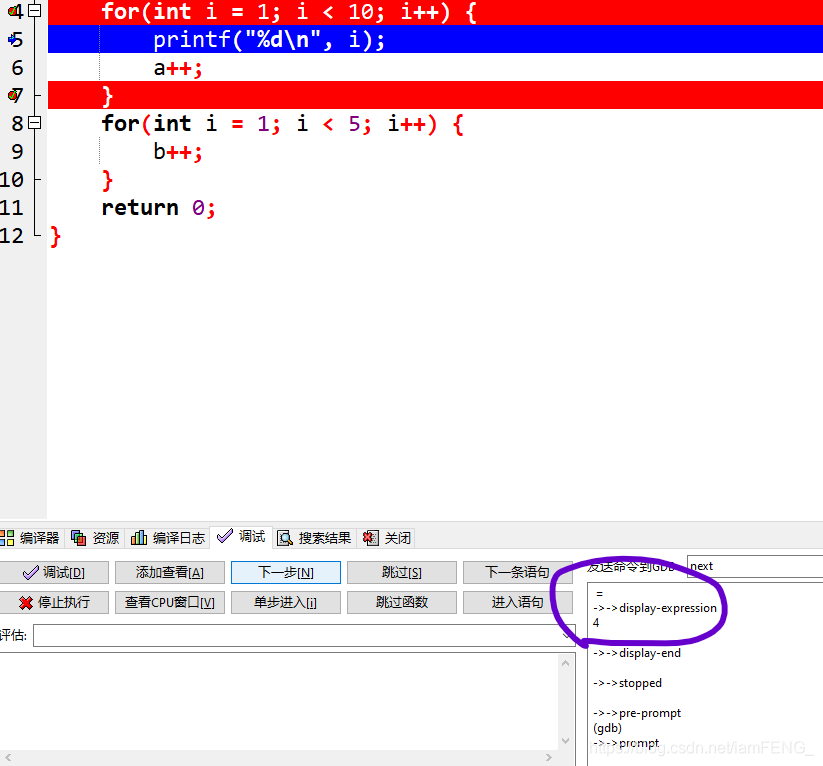Toggle breakpoint marker on line 4
The height and width of the screenshot is (766, 823).
[14, 11]
